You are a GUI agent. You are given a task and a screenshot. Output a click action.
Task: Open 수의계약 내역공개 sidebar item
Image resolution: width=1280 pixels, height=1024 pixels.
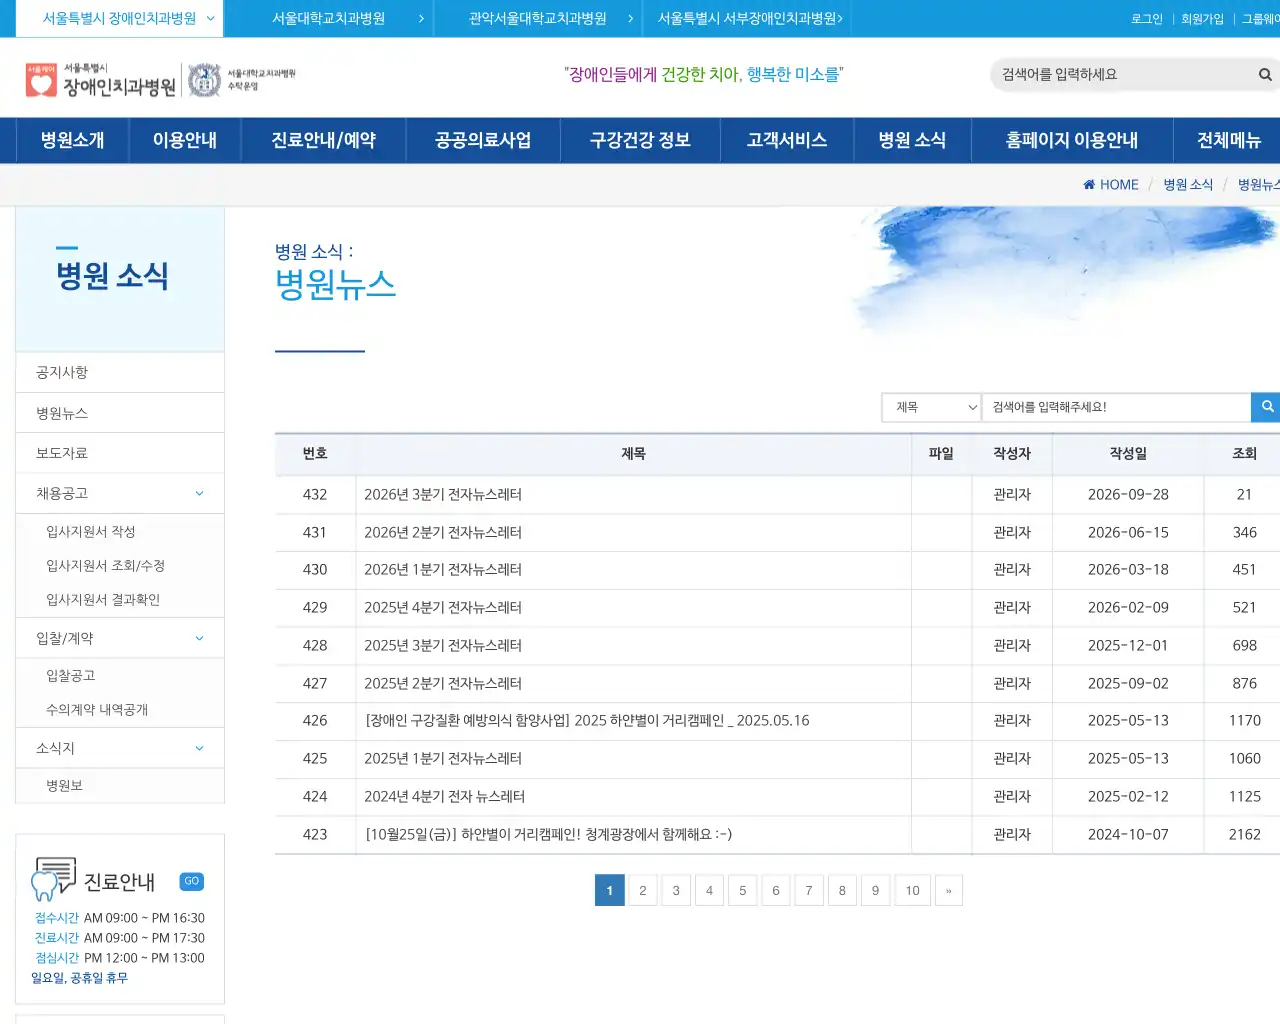point(97,710)
